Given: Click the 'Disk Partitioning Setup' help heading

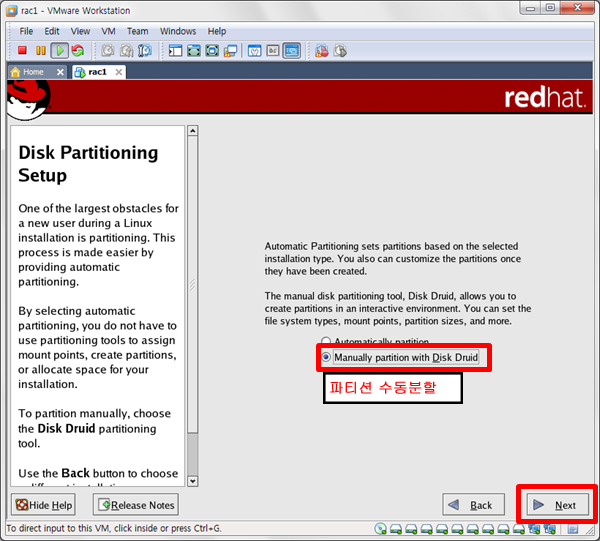Looking at the screenshot, I should 88,164.
